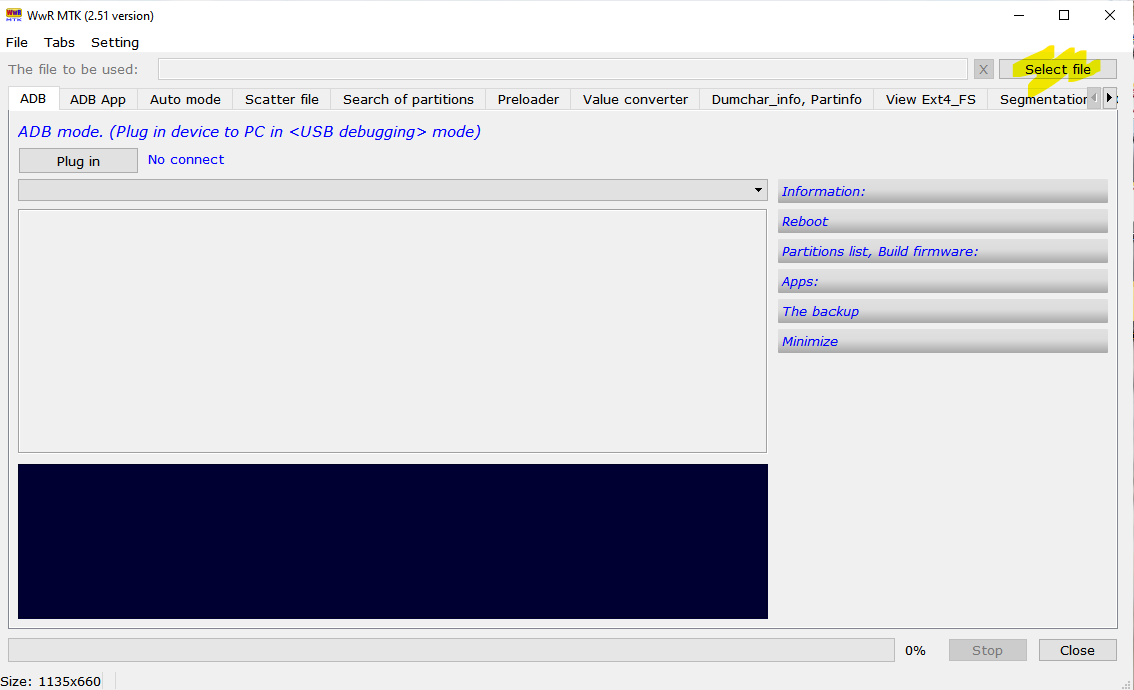This screenshot has width=1134, height=690.
Task: Open the File menu
Action: pyautogui.click(x=17, y=42)
